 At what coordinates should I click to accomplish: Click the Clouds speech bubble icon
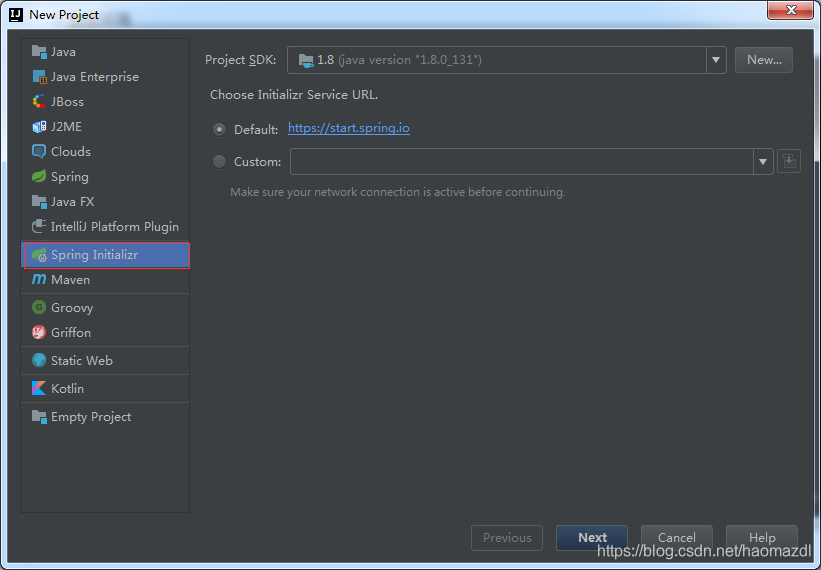coord(39,152)
